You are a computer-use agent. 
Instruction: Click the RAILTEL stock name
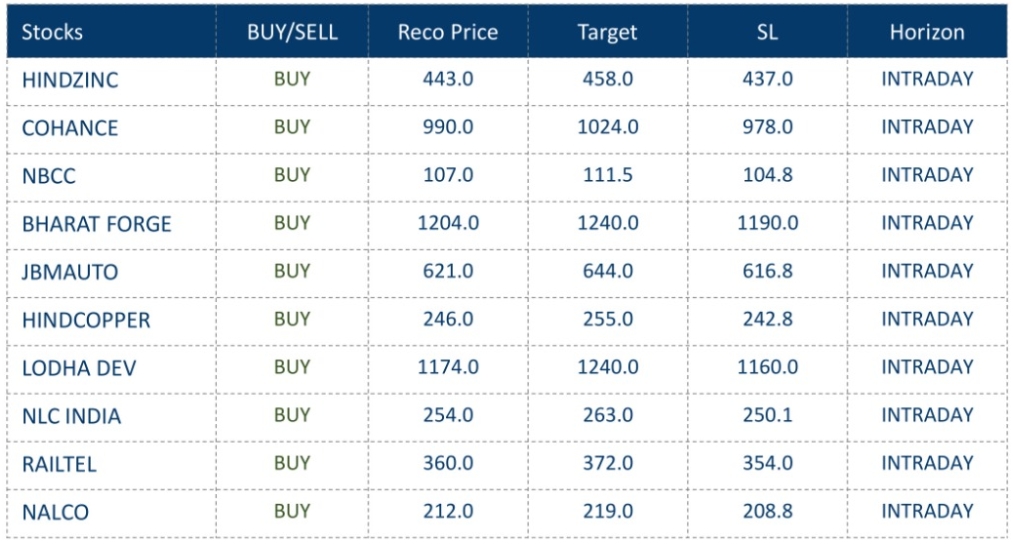[60, 464]
